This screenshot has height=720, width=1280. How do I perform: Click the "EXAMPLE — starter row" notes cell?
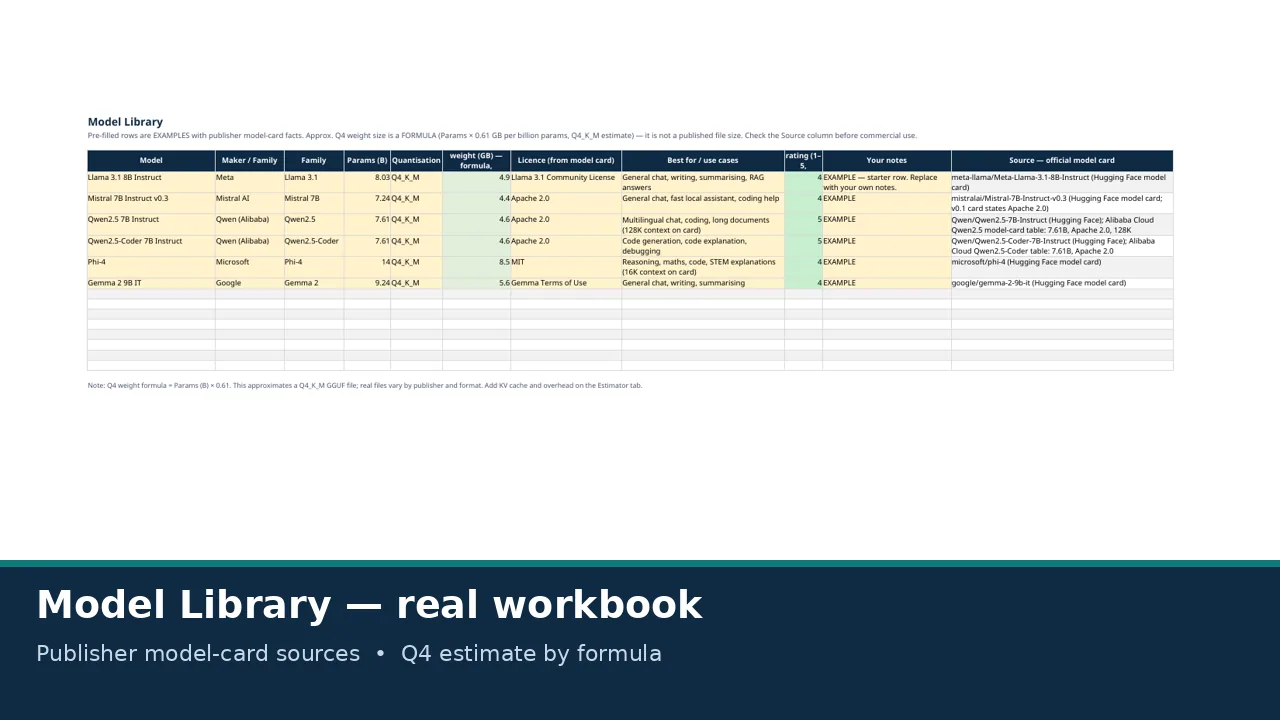point(887,182)
